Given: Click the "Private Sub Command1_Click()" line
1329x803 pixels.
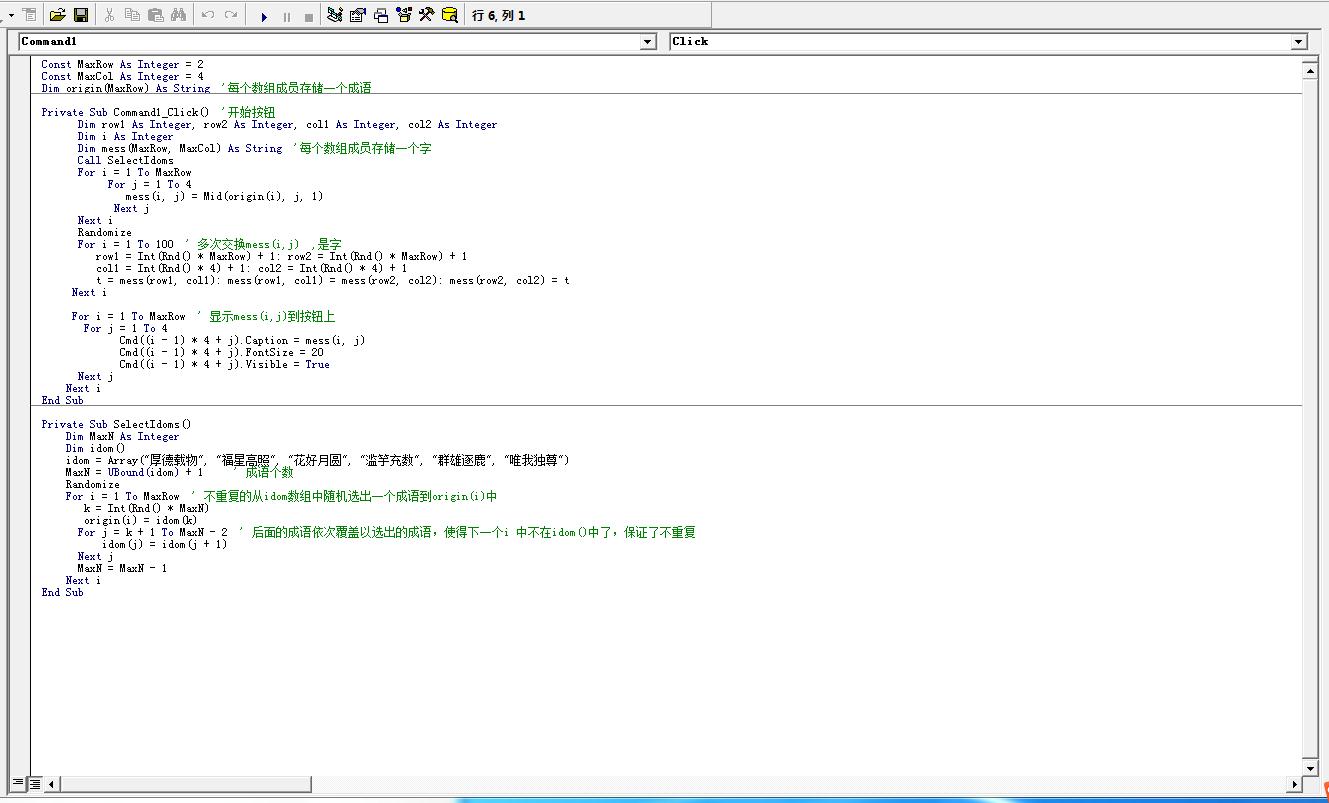Looking at the screenshot, I should (x=158, y=112).
